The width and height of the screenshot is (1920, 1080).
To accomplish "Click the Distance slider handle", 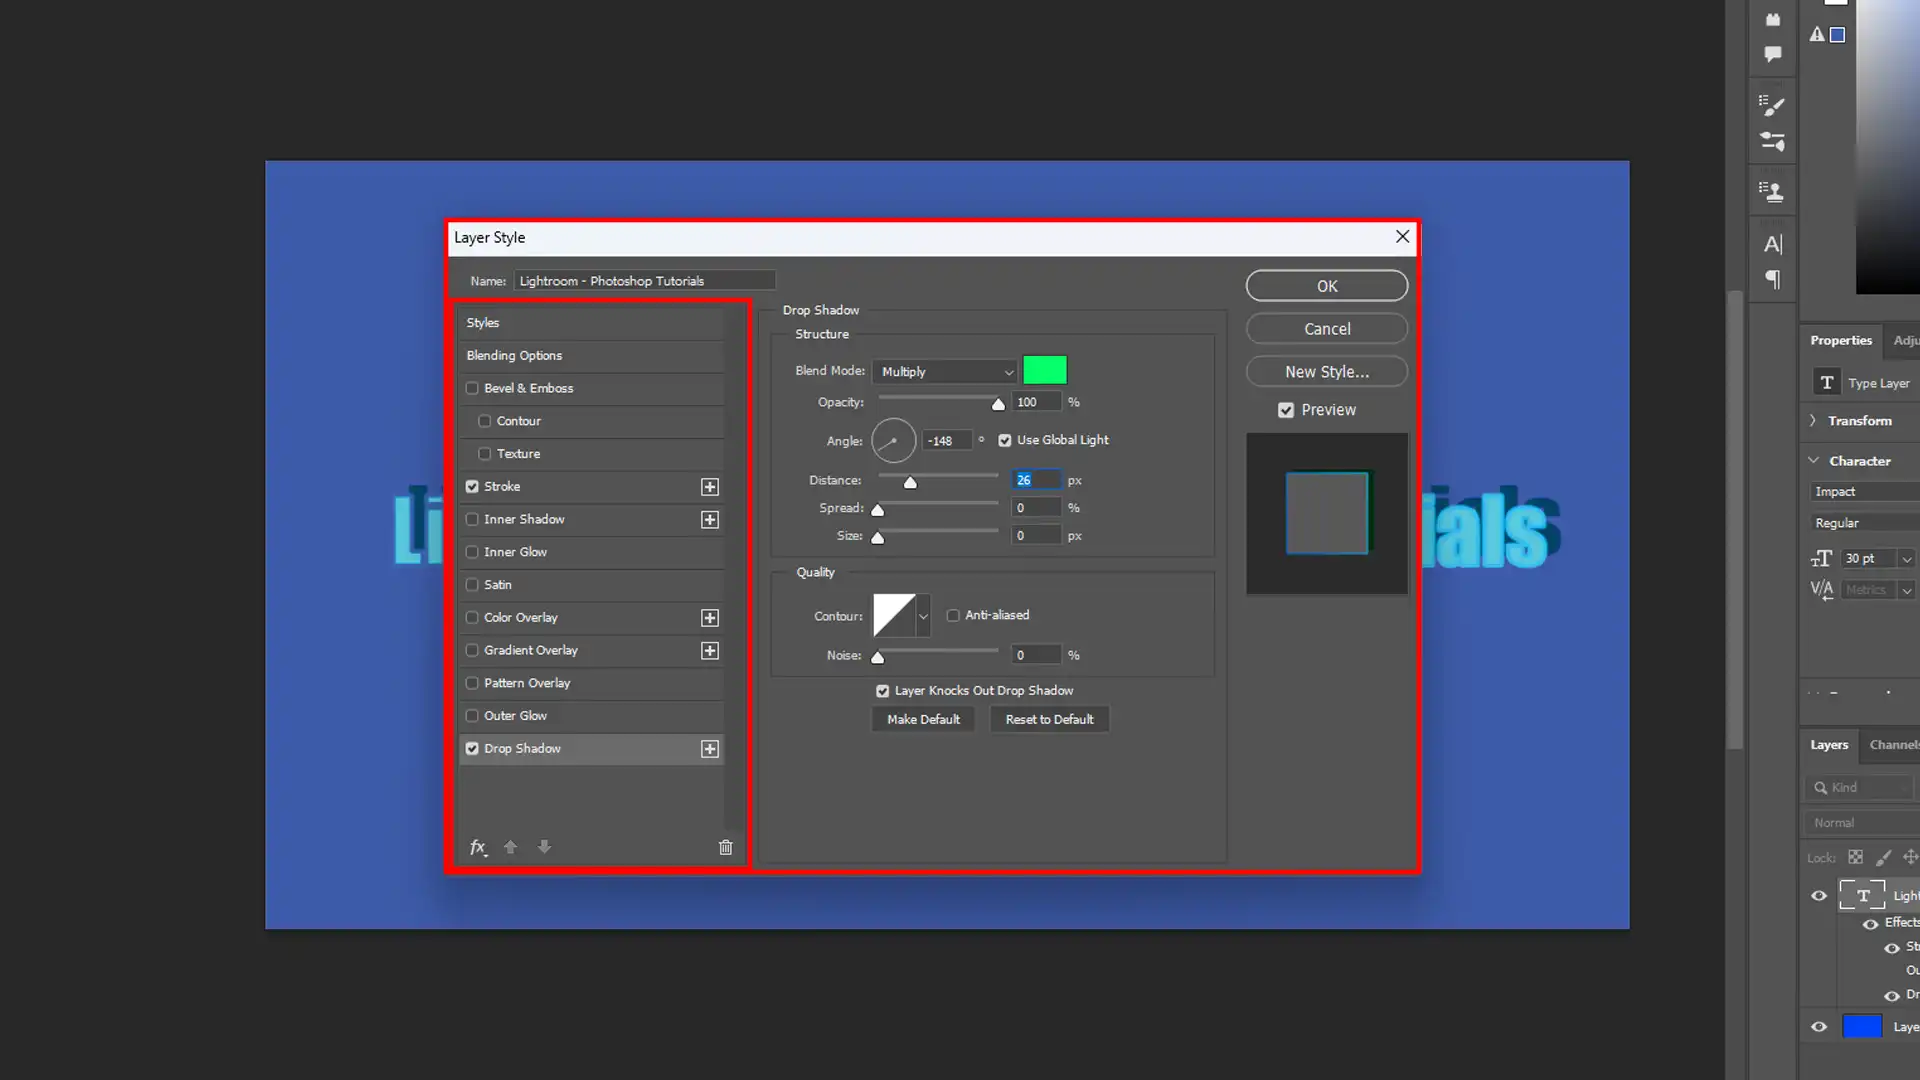I will point(909,482).
